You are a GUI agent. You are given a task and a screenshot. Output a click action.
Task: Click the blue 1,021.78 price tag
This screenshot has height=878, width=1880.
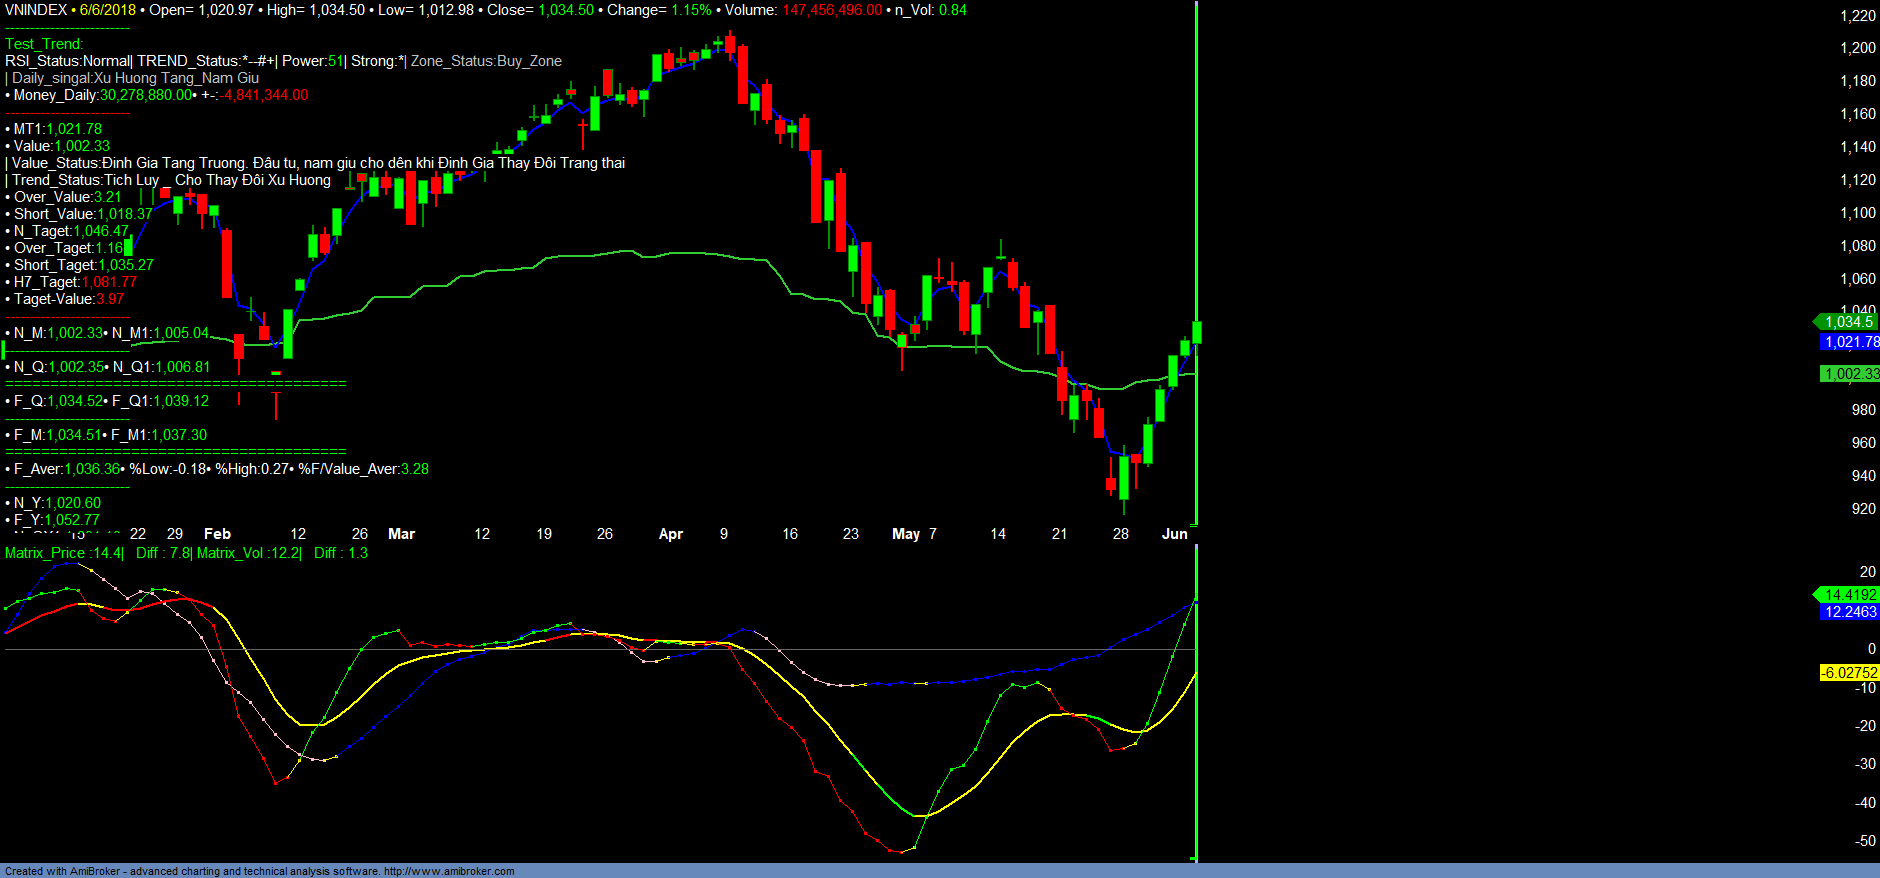coord(1850,342)
